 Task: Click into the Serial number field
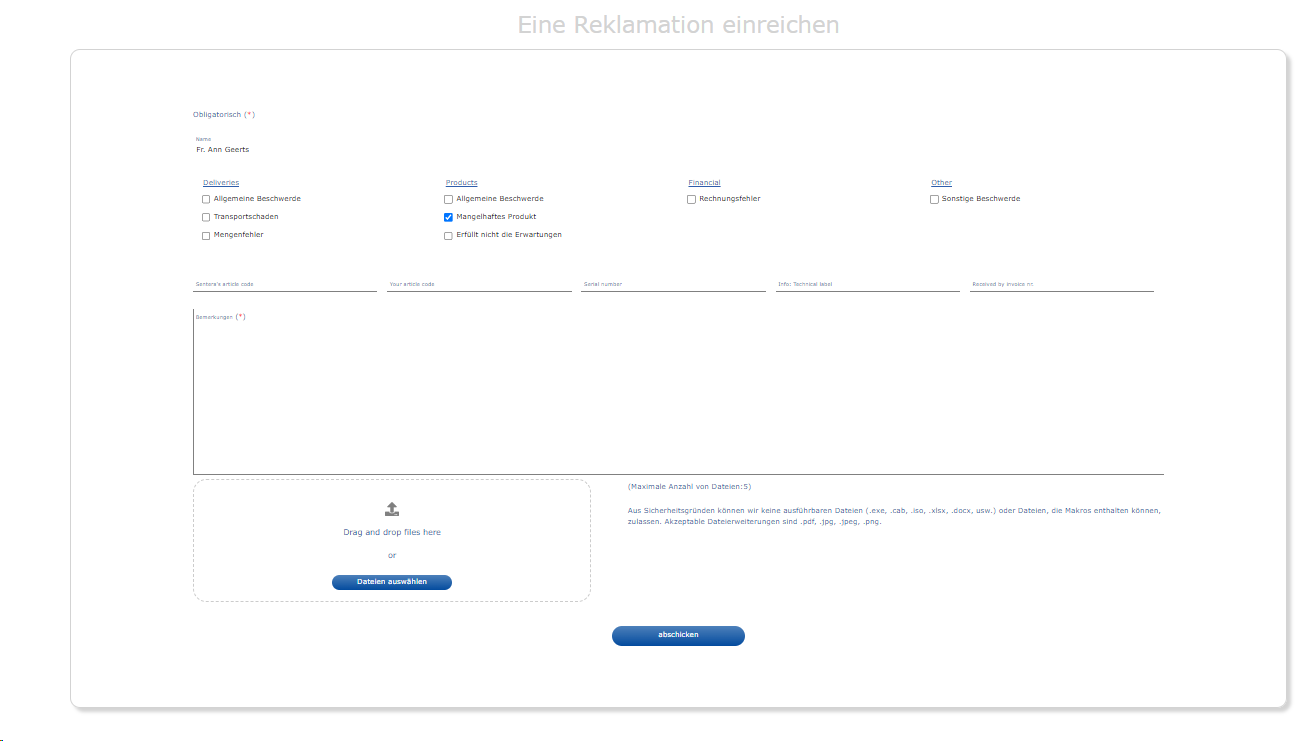tap(673, 285)
